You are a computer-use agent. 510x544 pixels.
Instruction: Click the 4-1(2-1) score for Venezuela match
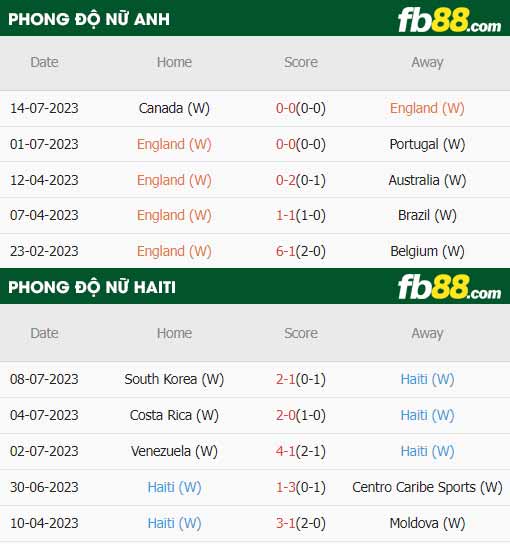(301, 451)
